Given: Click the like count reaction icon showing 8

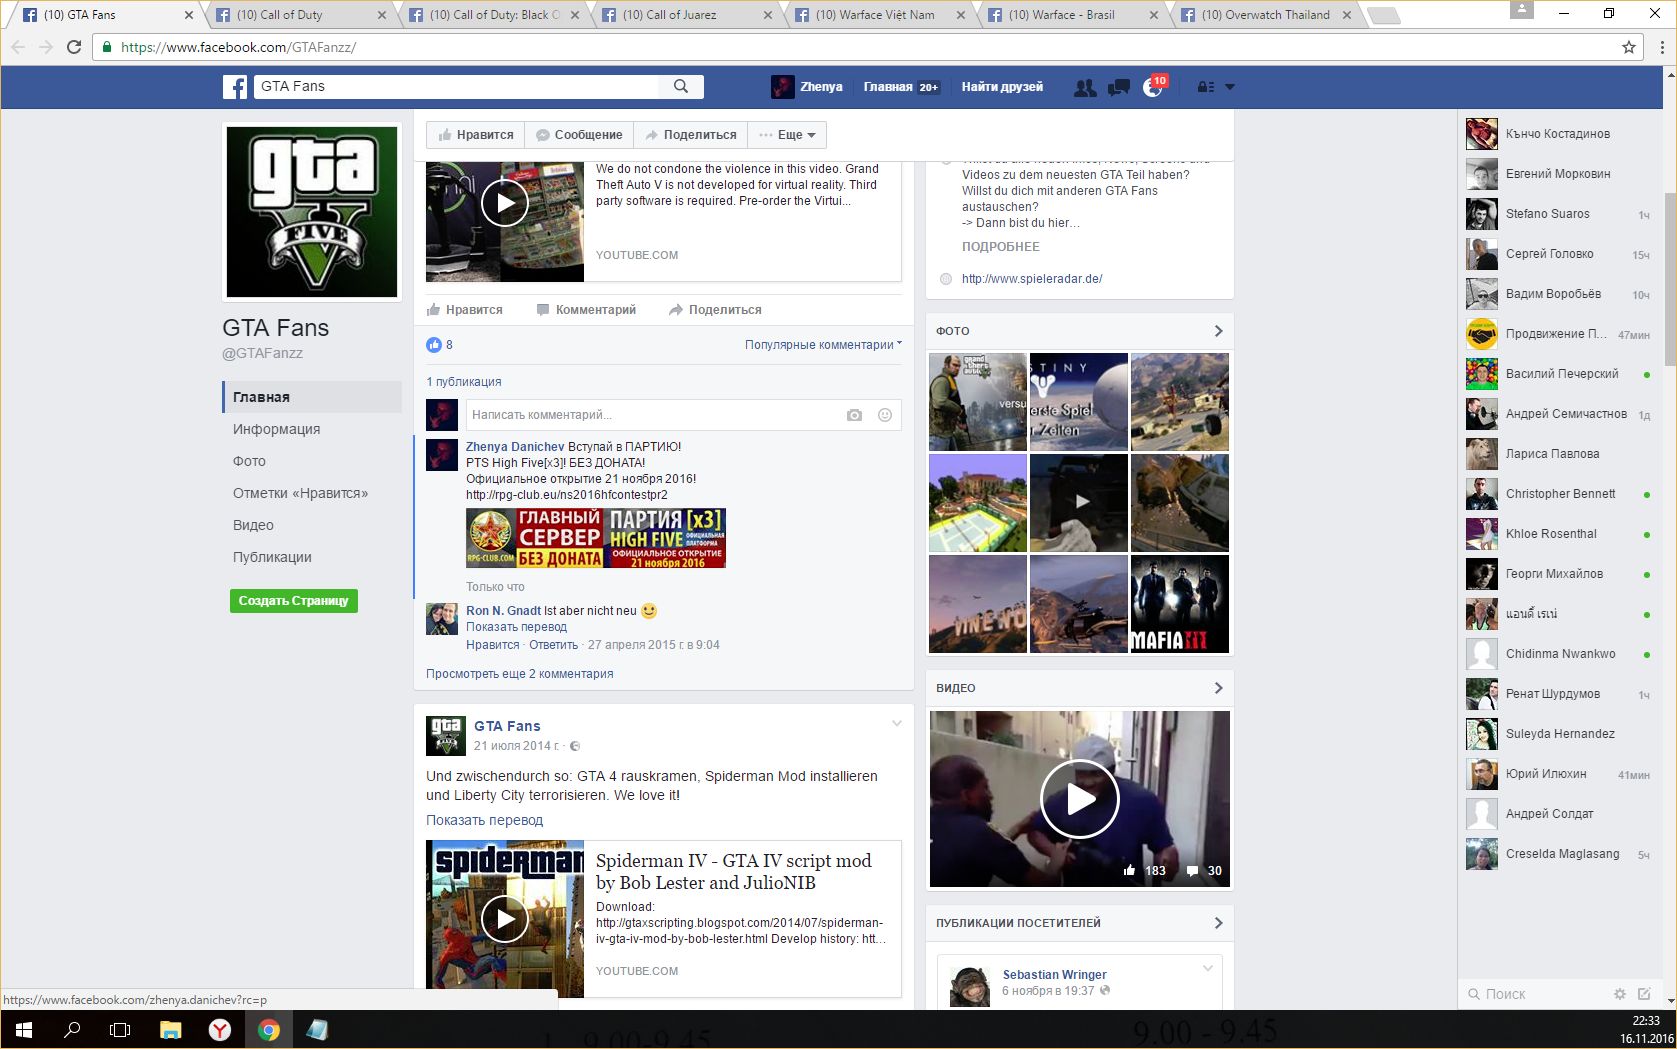Looking at the screenshot, I should pos(434,345).
